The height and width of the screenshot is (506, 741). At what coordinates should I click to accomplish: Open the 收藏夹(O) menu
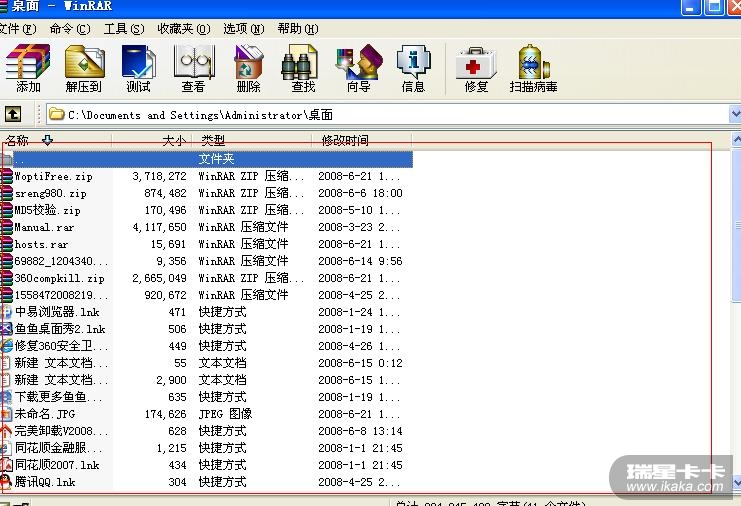tap(184, 29)
